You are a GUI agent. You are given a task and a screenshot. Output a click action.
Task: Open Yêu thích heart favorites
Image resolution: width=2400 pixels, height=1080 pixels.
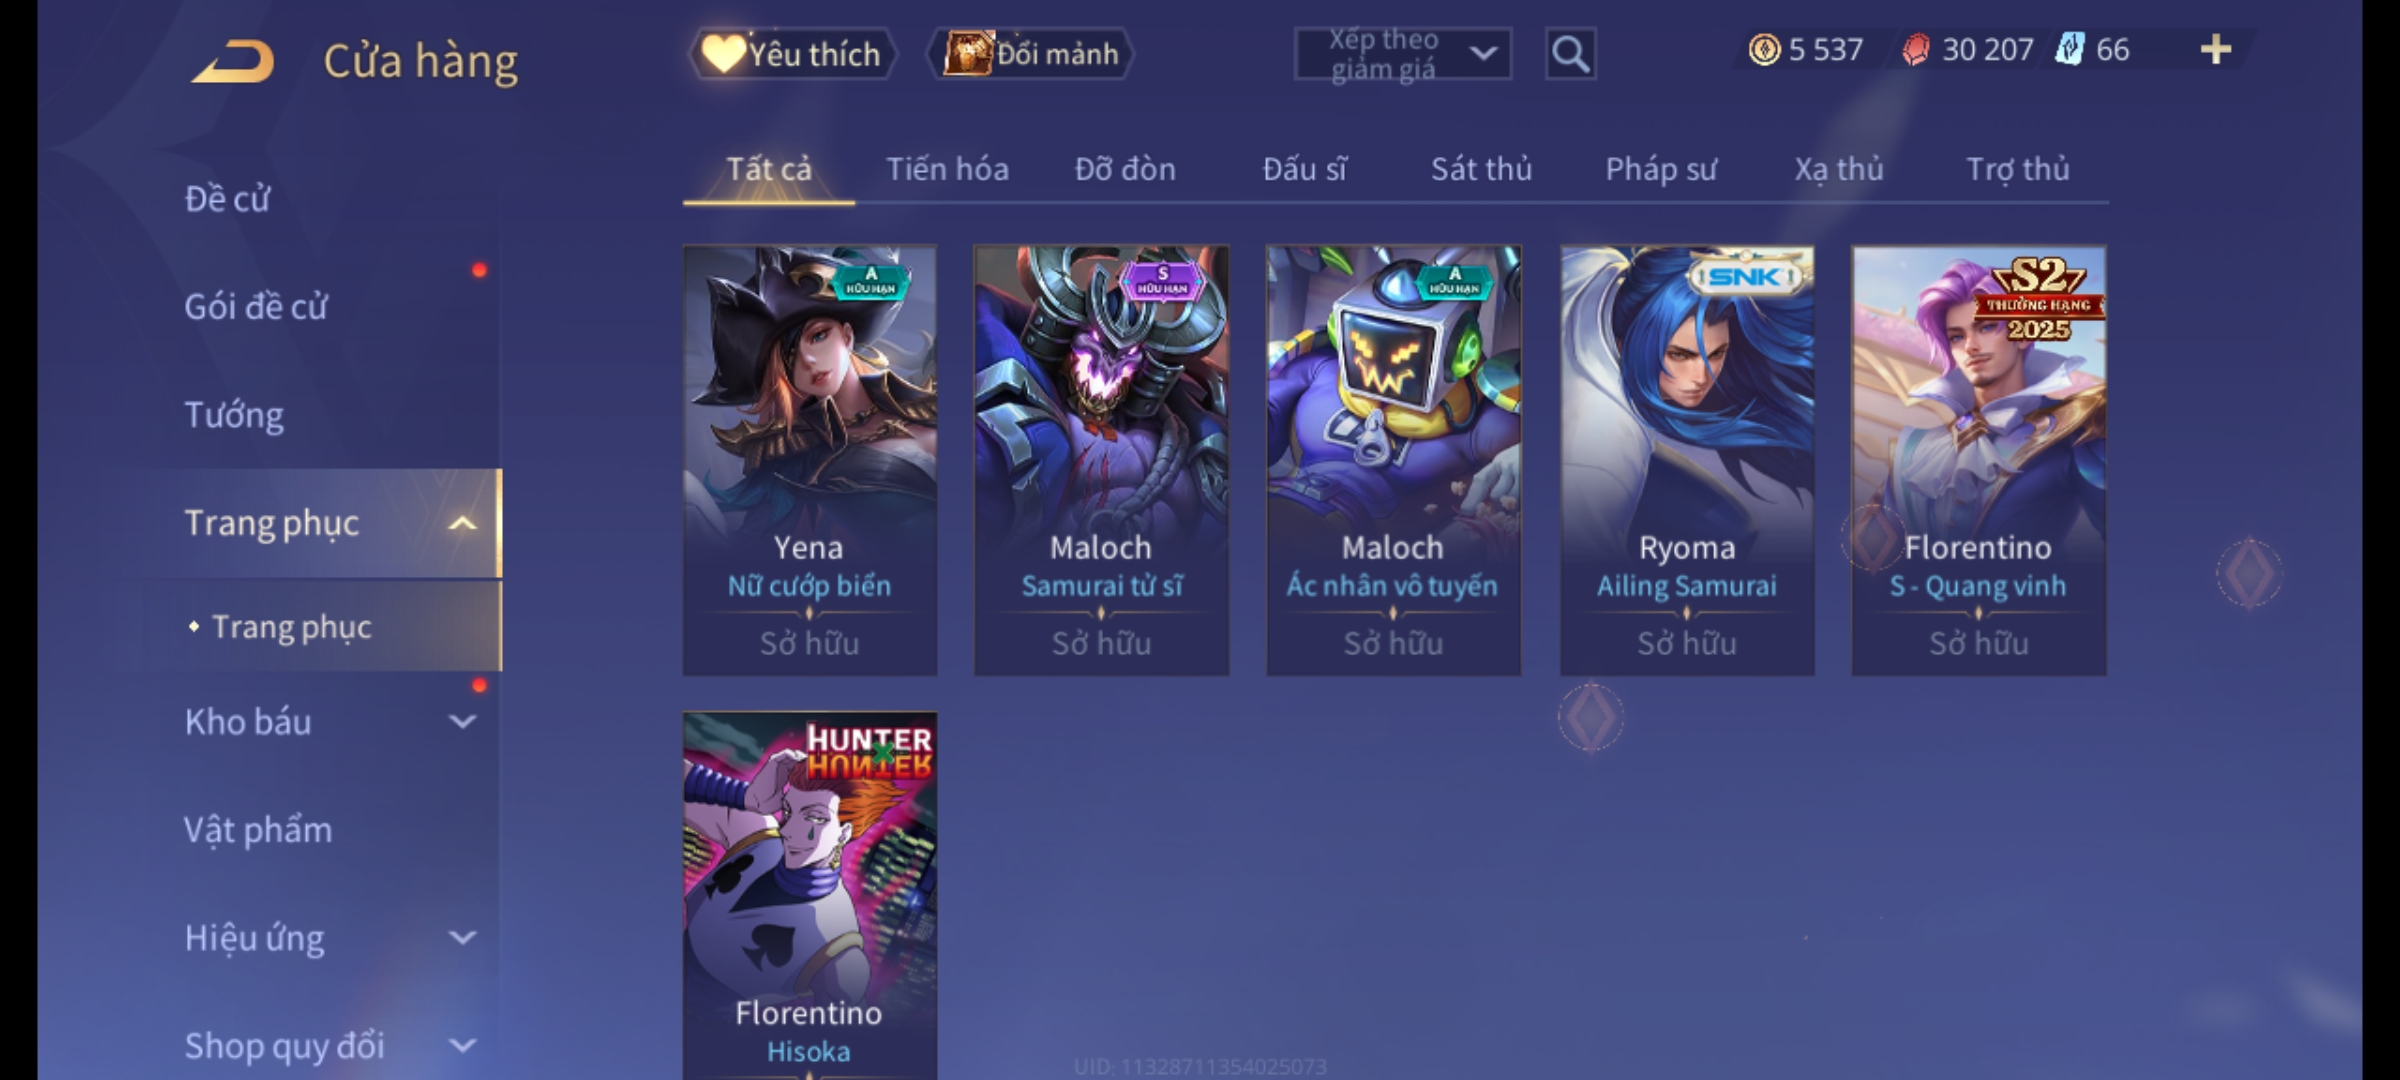click(x=792, y=54)
